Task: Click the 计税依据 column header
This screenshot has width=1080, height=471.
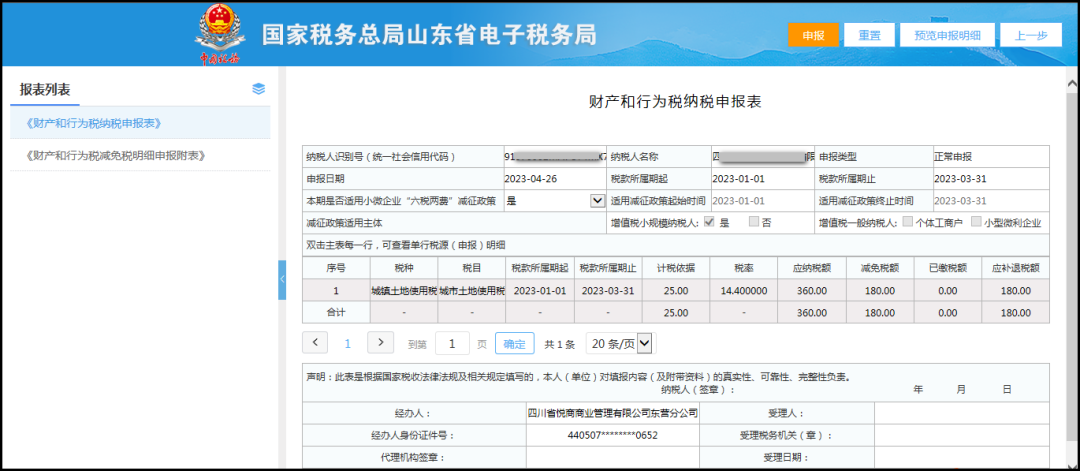Action: point(676,268)
